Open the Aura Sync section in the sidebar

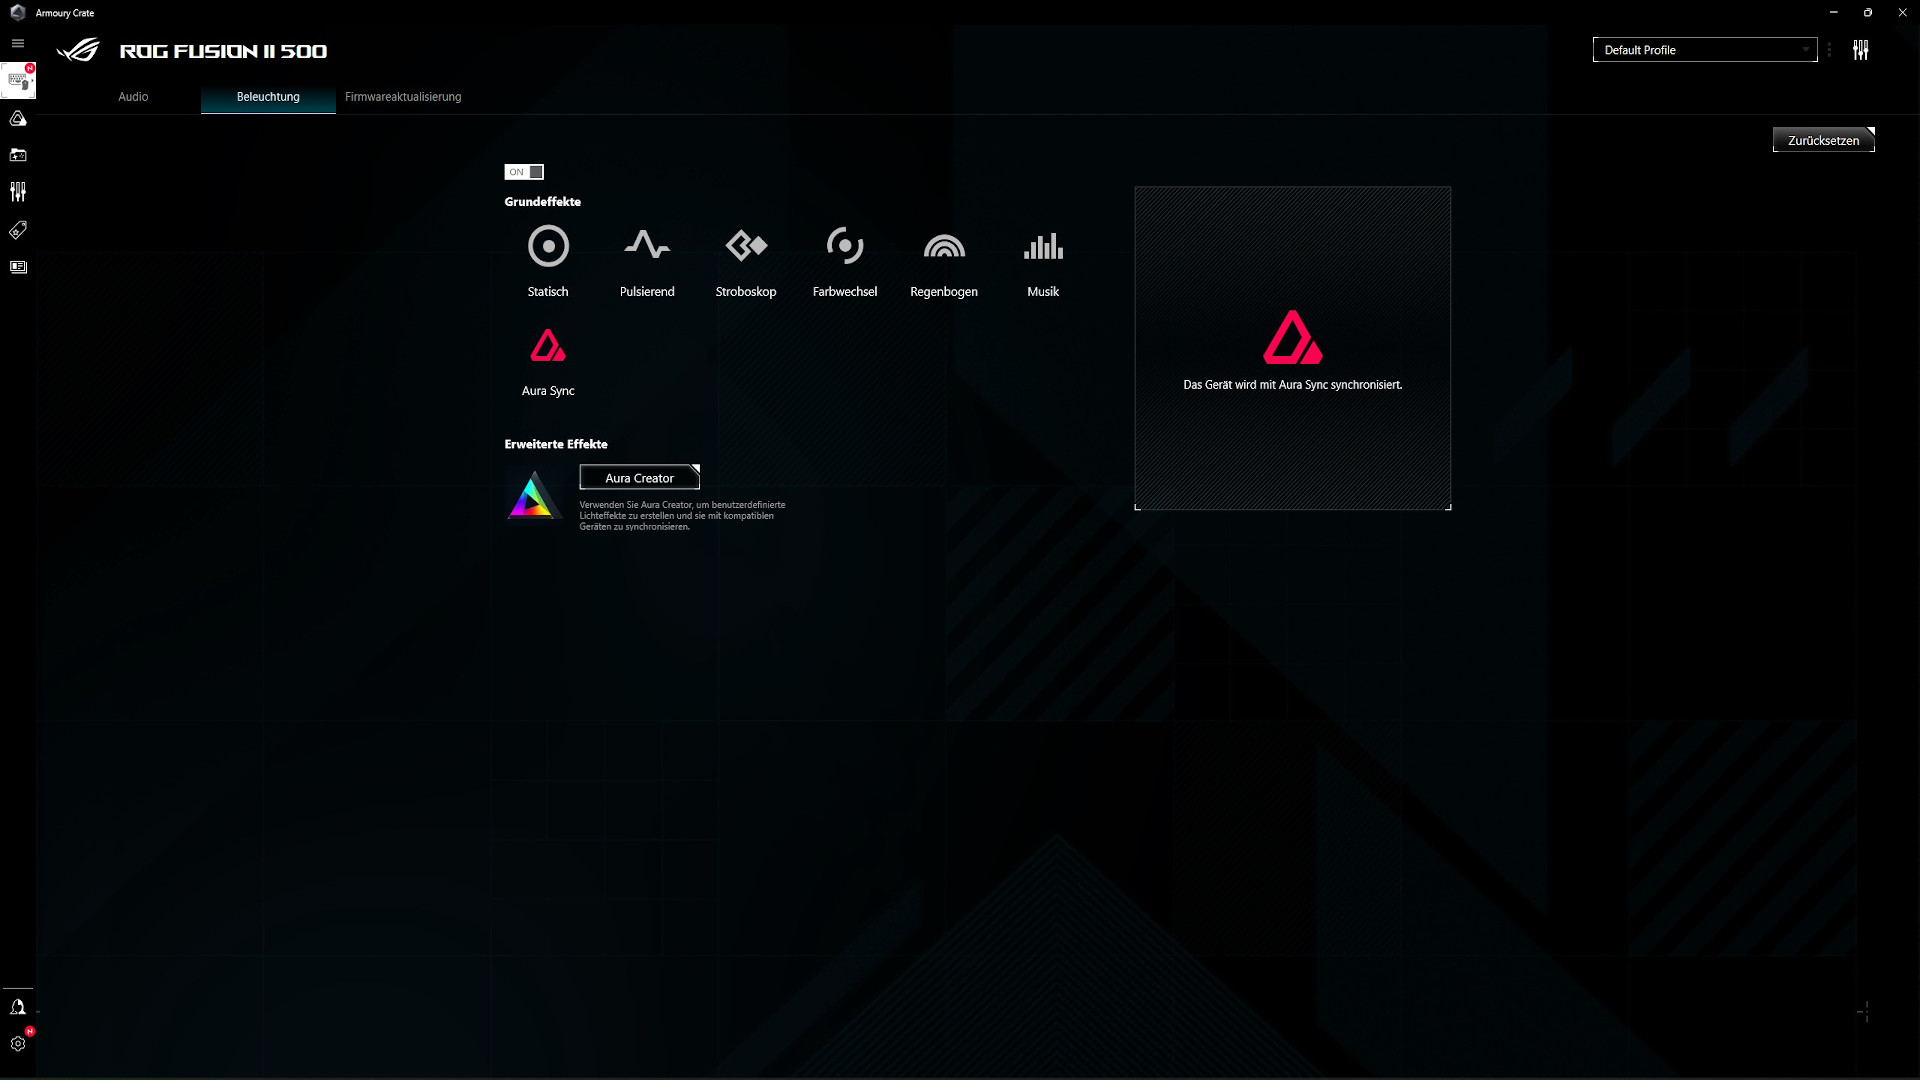(x=18, y=119)
